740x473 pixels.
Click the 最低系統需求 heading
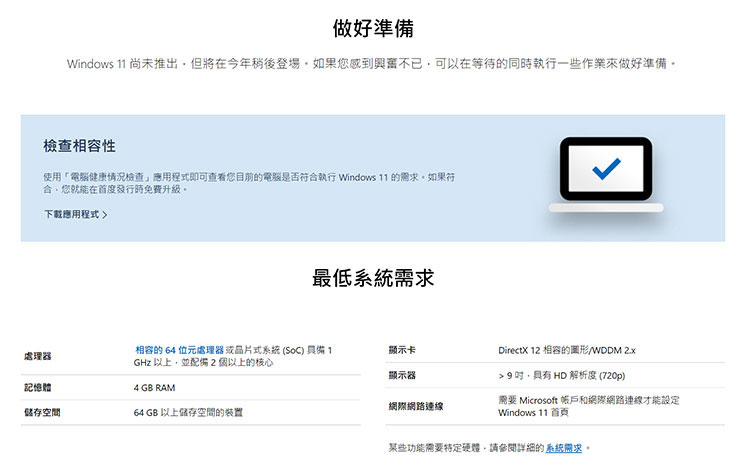click(373, 278)
